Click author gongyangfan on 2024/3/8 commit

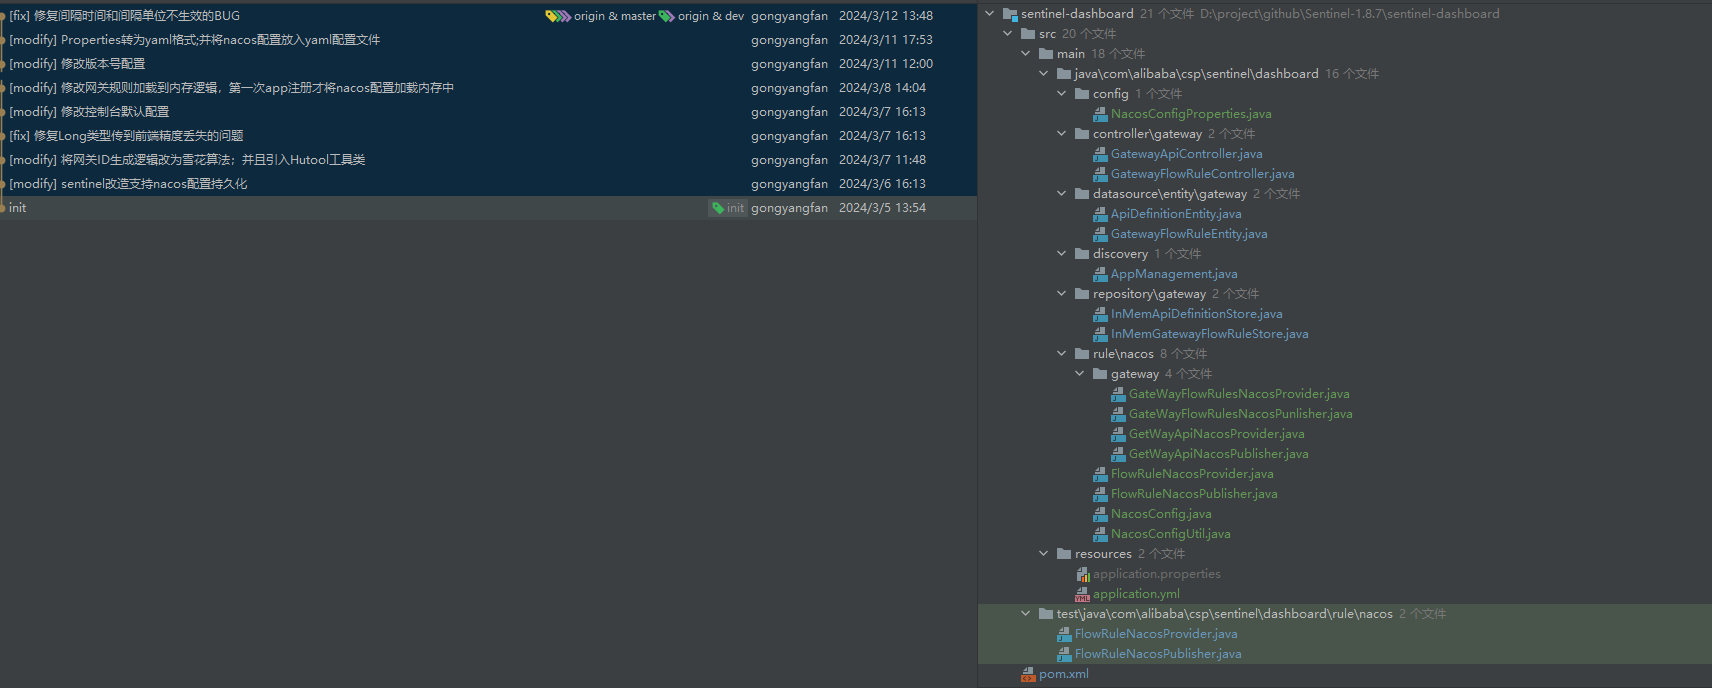[789, 88]
